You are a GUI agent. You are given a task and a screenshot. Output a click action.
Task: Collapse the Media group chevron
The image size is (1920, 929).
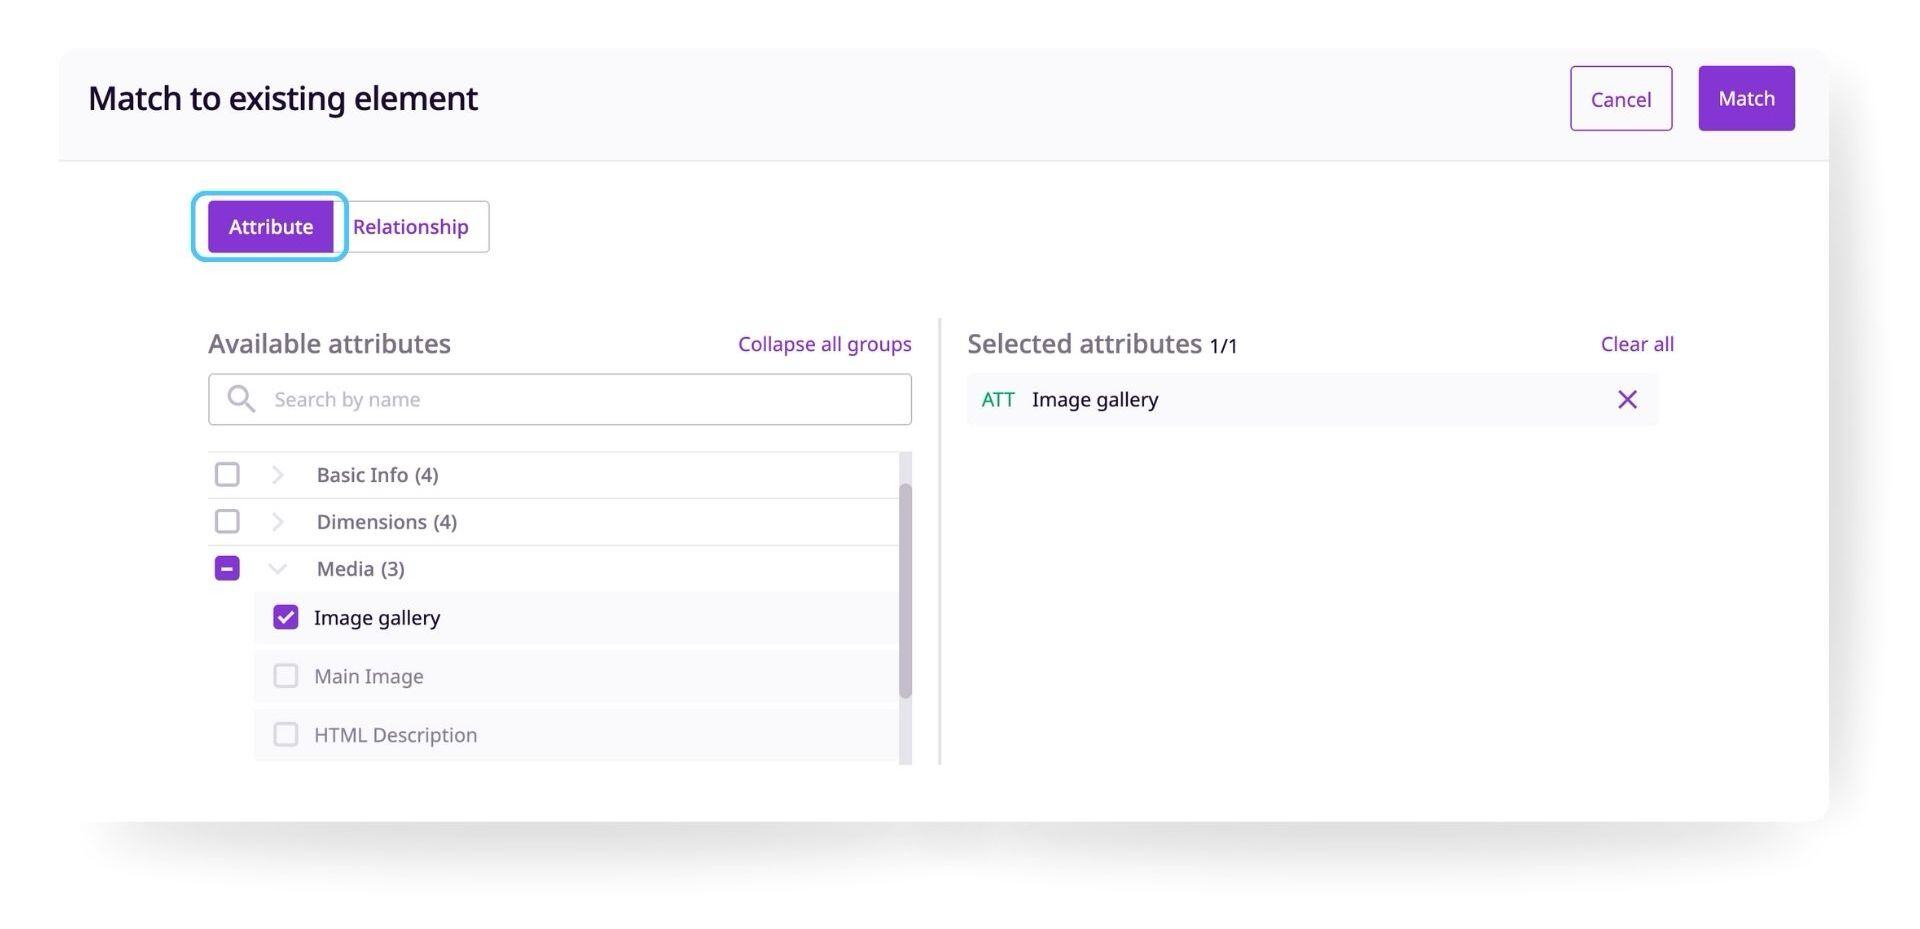(278, 569)
